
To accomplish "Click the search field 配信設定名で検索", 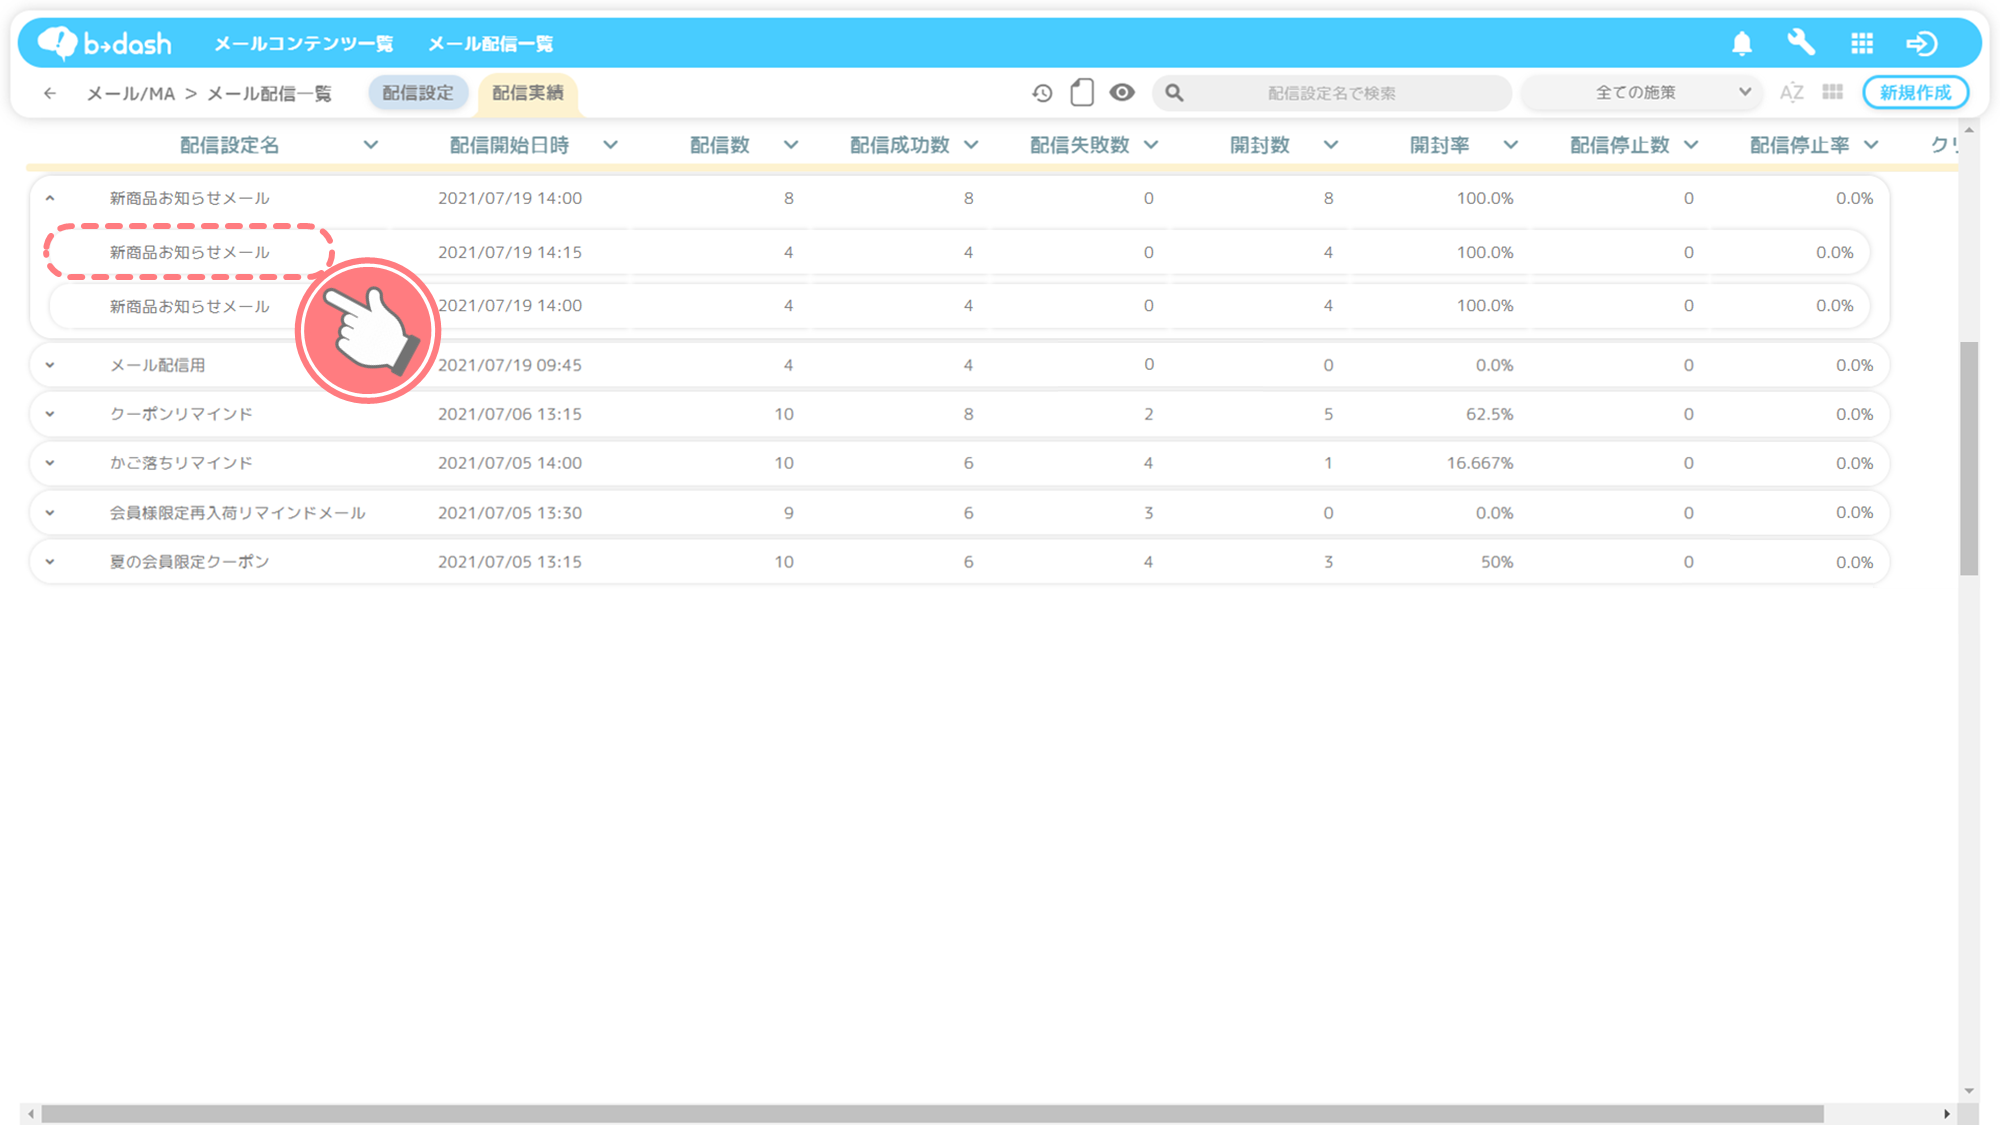I will click(1332, 93).
